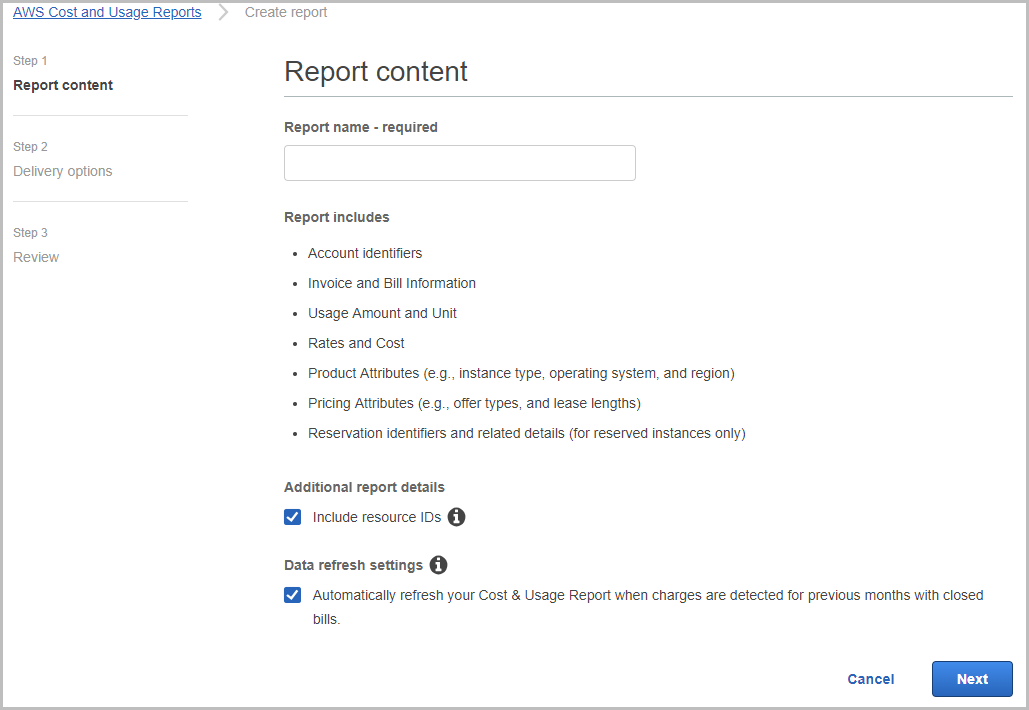Viewport: 1029px width, 710px height.
Task: Click the Rates and Cost list item
Action: 356,343
